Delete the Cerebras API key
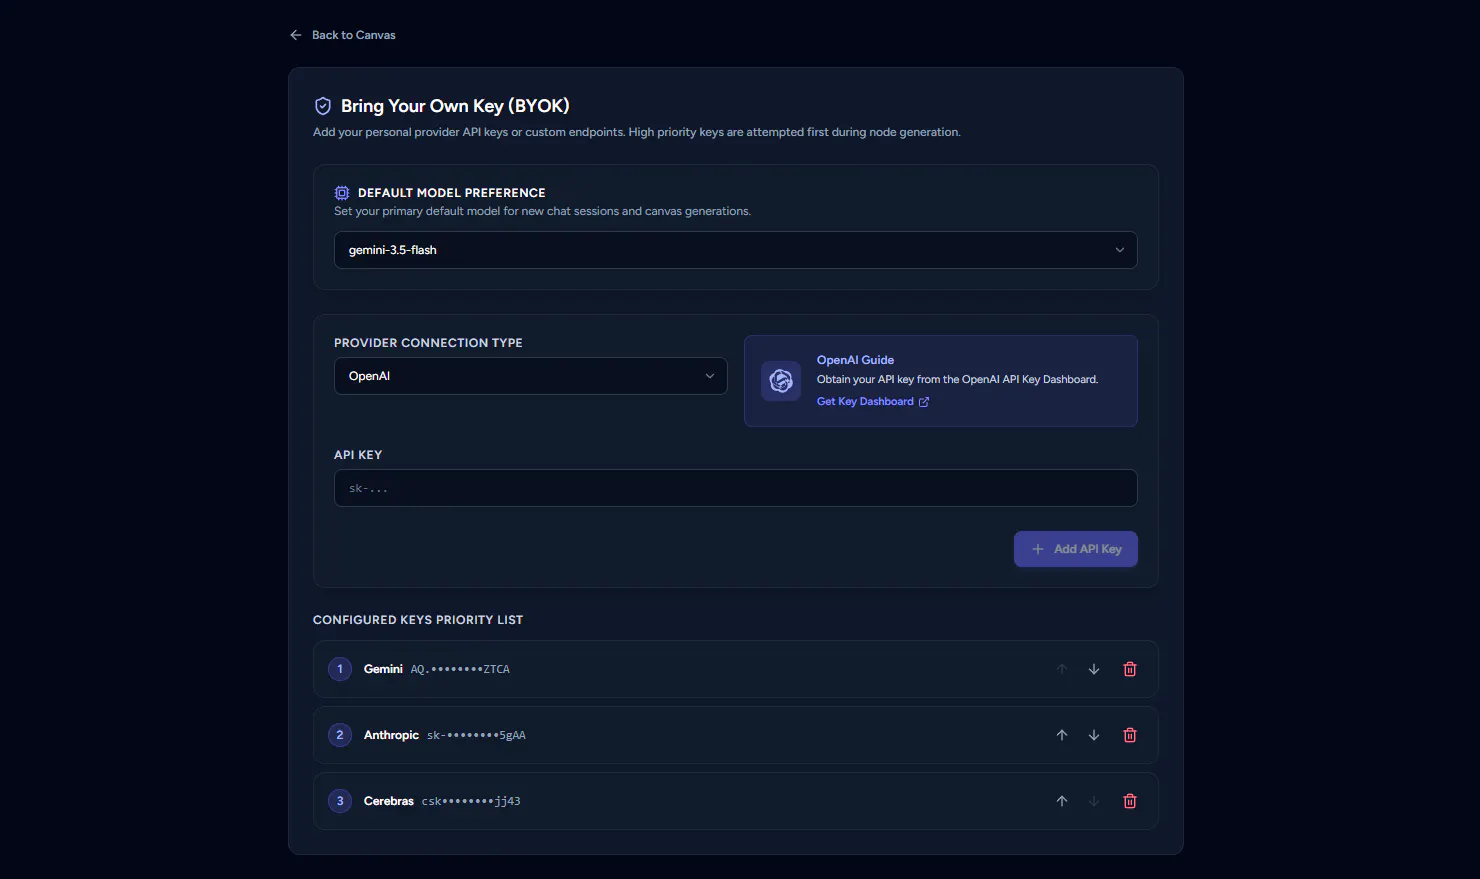The height and width of the screenshot is (879, 1480). [x=1130, y=801]
